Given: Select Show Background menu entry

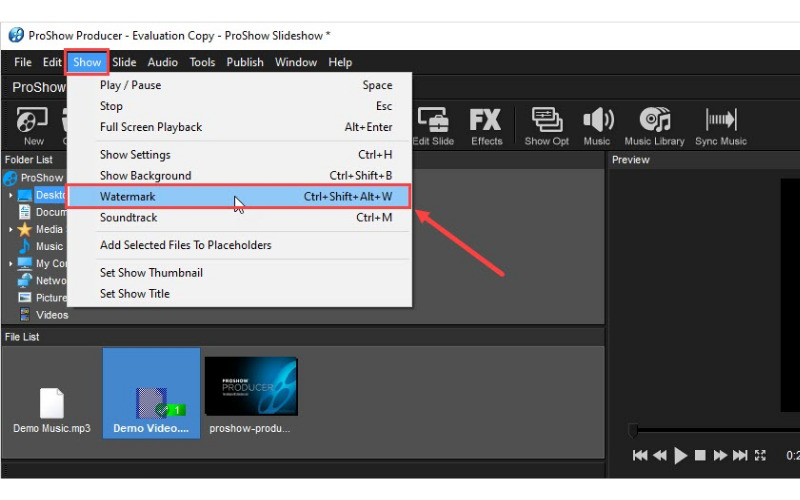Looking at the screenshot, I should pos(239,176).
